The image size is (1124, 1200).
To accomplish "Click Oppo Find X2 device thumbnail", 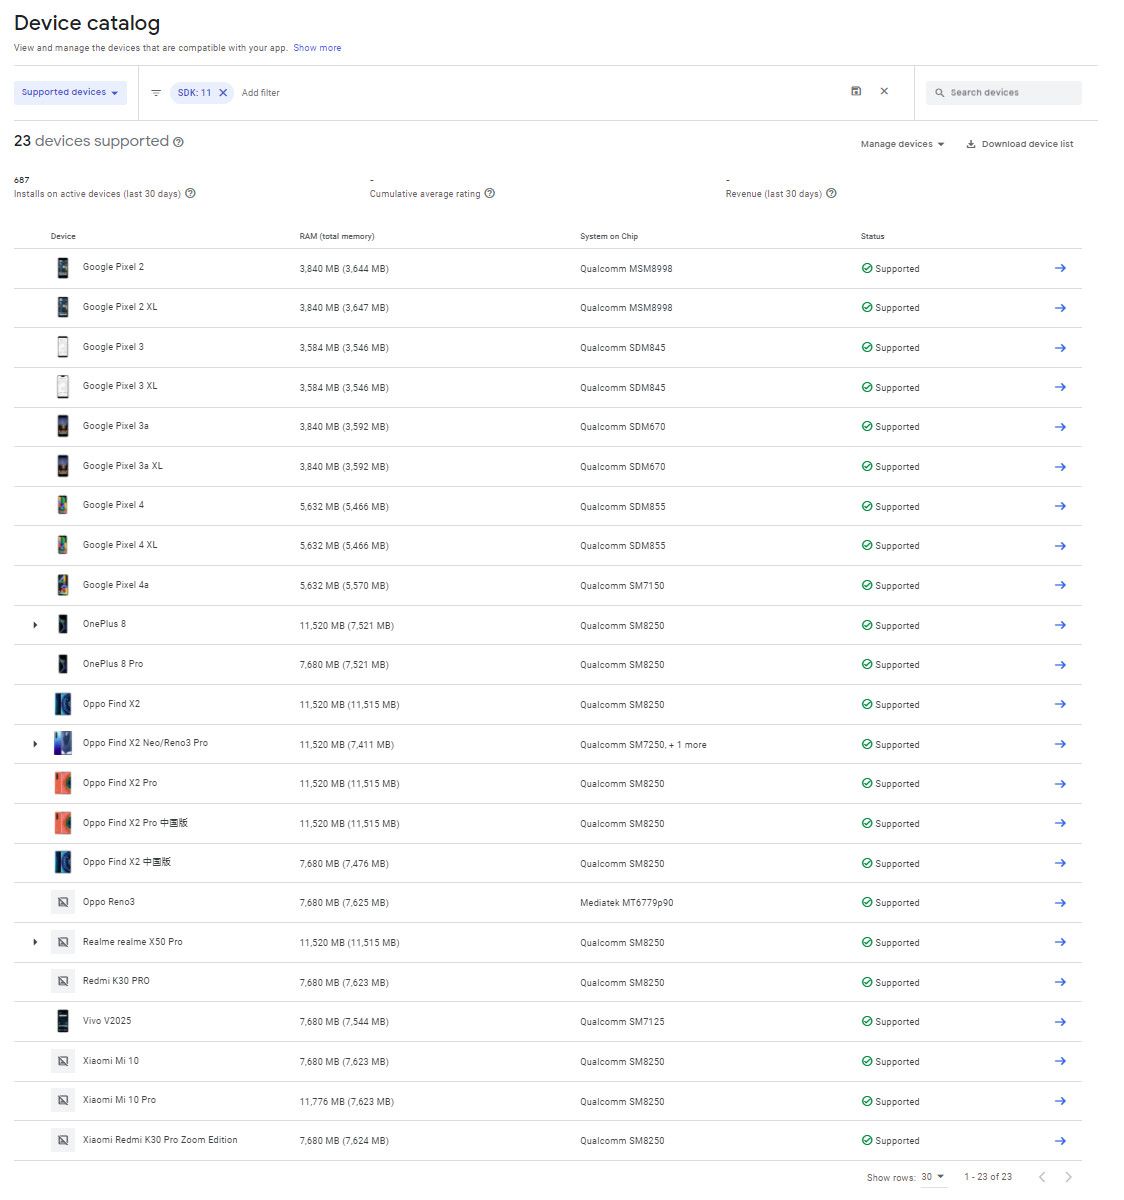I will (x=63, y=704).
